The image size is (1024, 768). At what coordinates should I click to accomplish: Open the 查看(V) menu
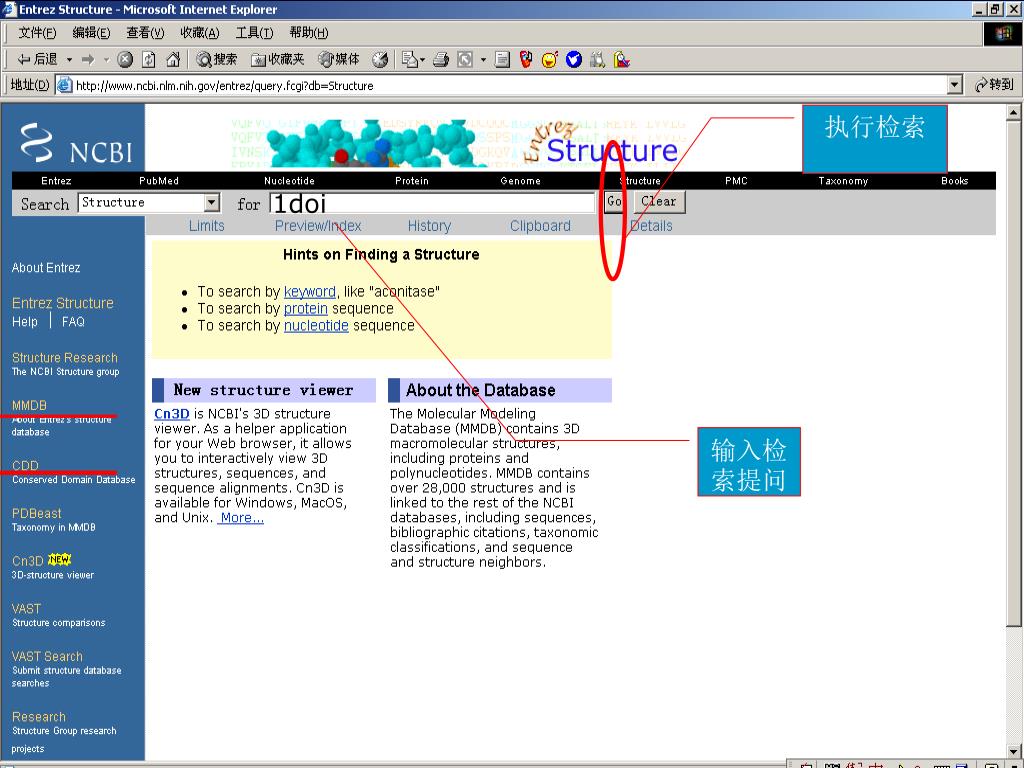tap(145, 33)
